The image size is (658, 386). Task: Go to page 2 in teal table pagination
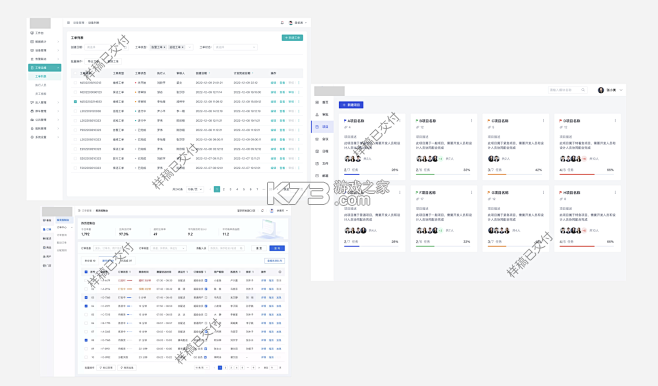point(224,189)
